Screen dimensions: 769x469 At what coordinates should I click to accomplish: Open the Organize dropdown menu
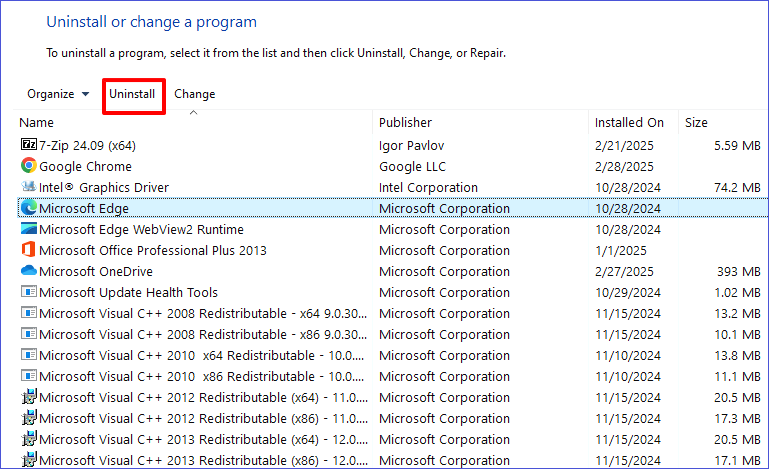58,94
